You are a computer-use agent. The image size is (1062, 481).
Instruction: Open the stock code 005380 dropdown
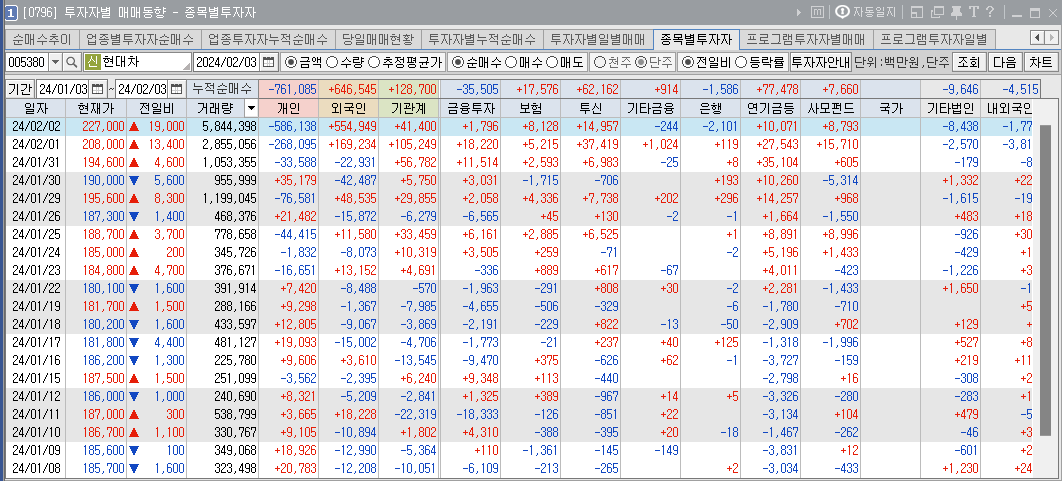click(56, 62)
